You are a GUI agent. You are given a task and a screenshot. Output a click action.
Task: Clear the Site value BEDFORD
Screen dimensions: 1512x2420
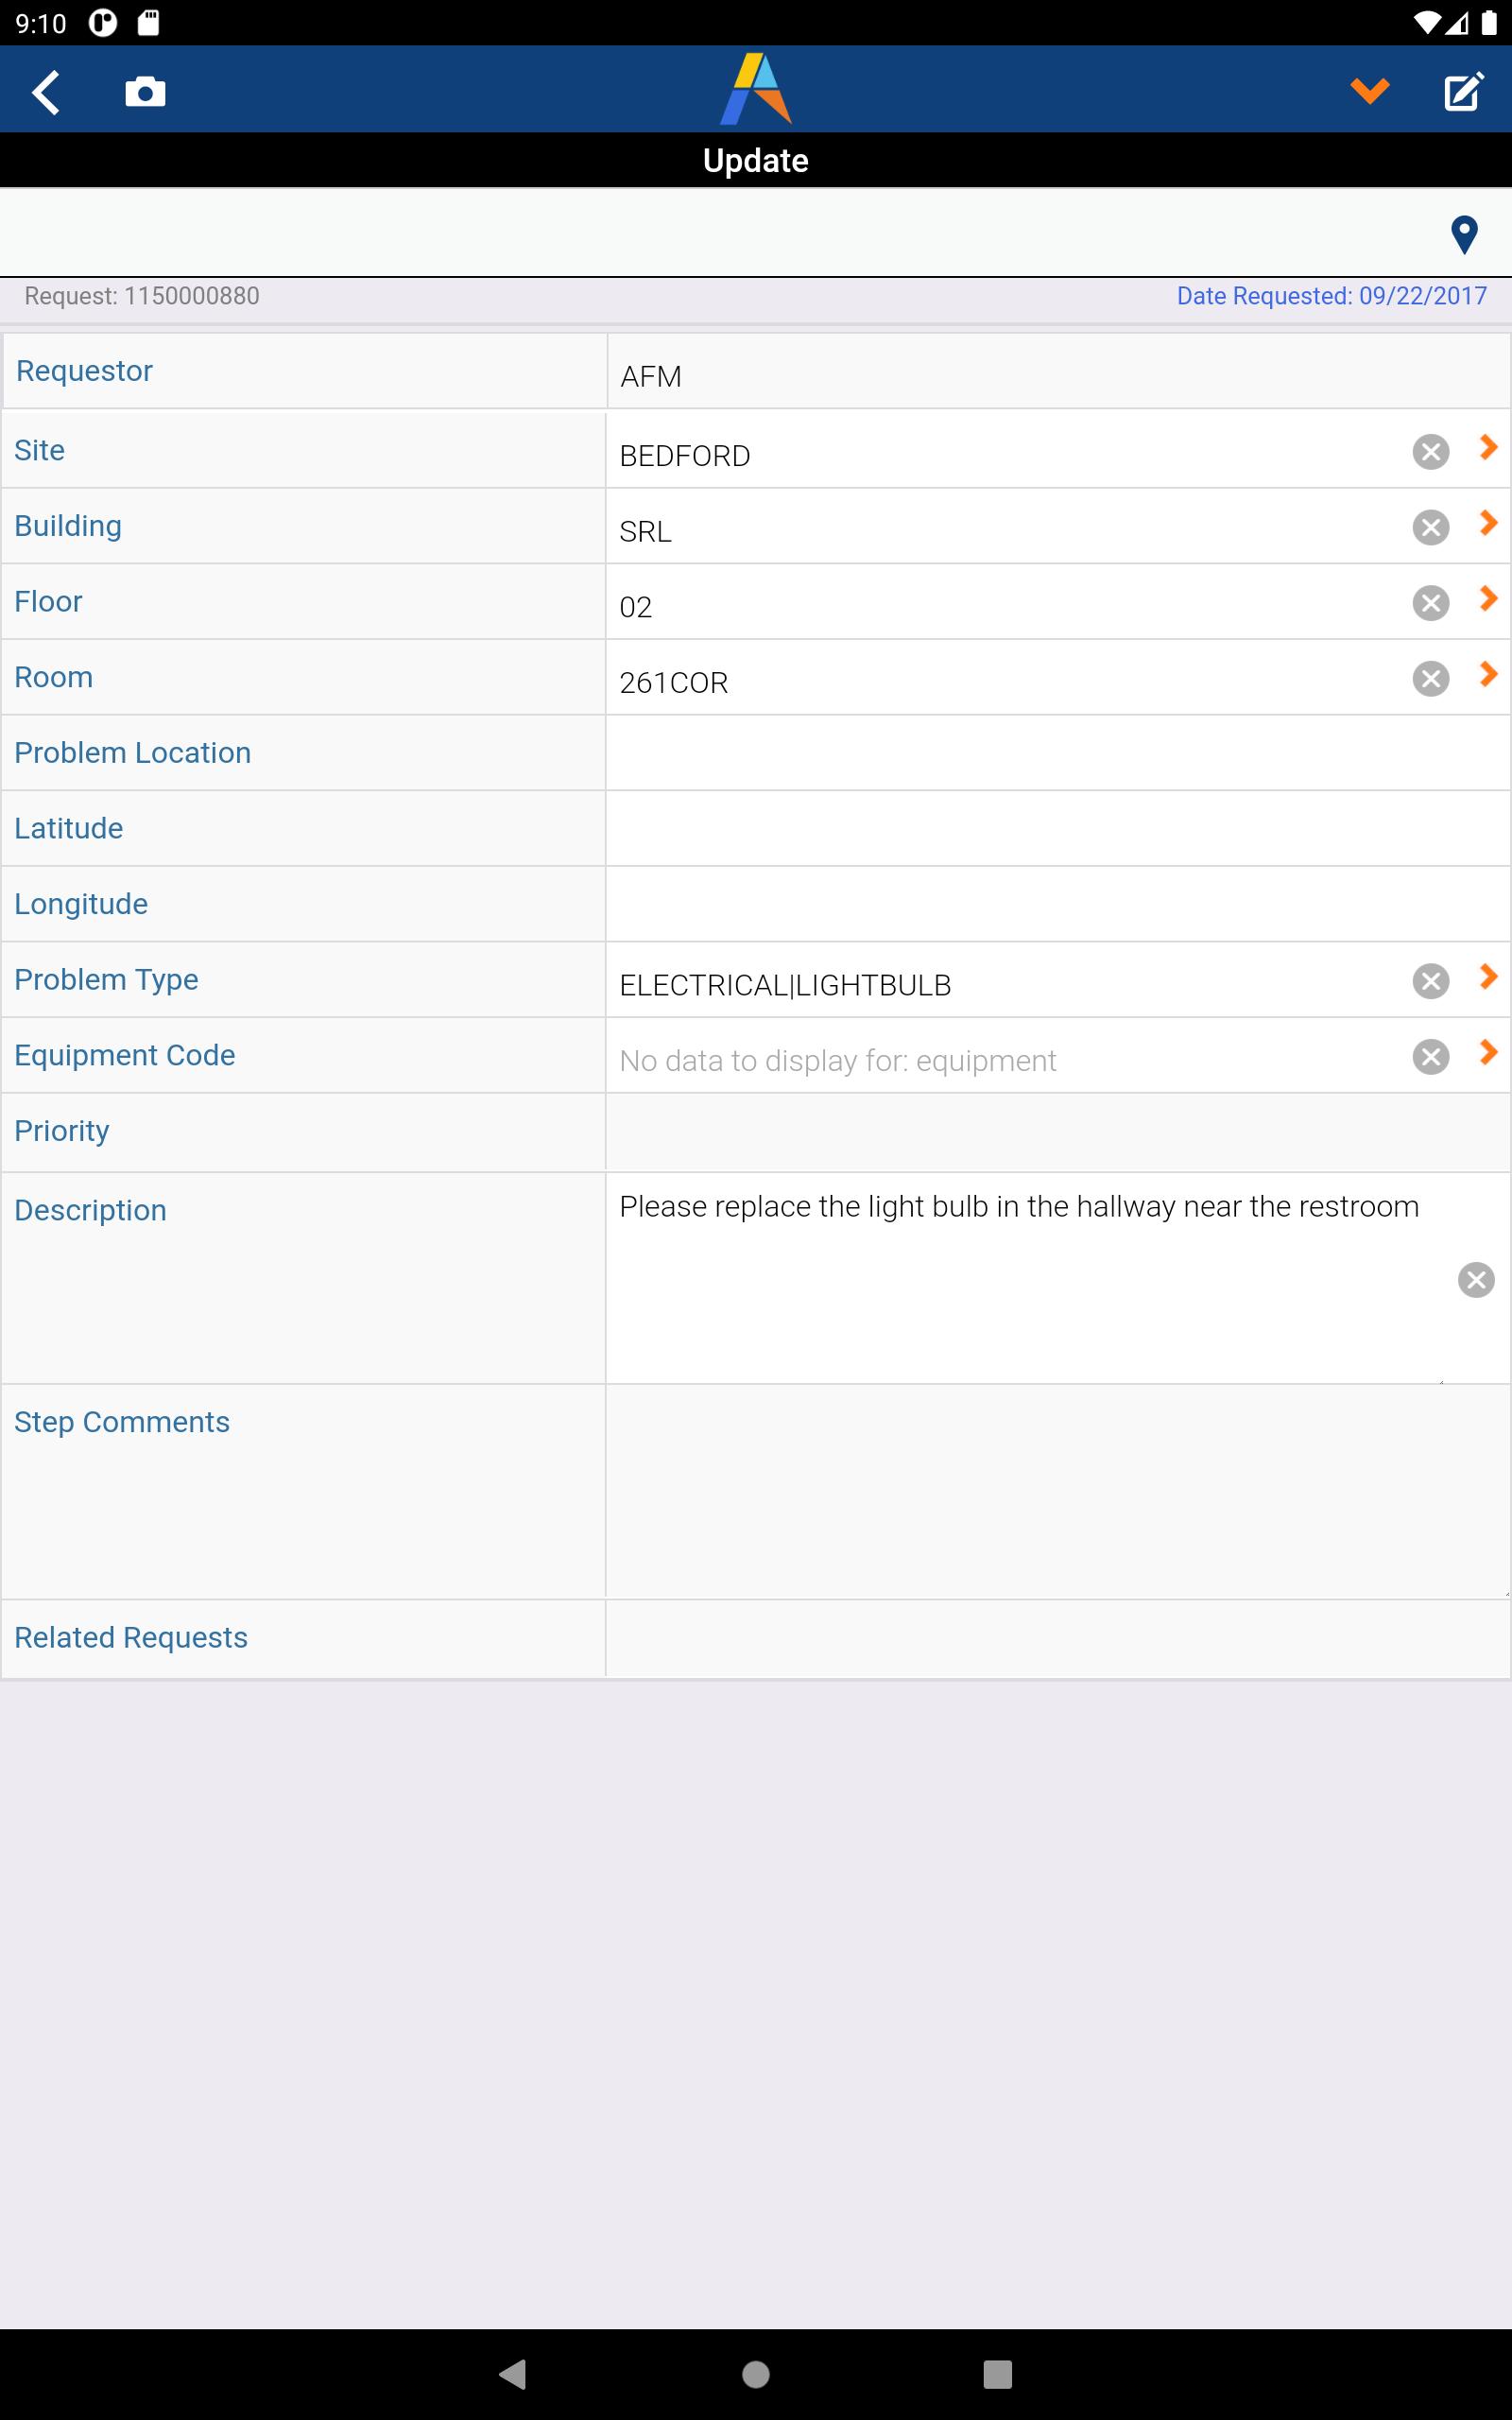coord(1430,451)
